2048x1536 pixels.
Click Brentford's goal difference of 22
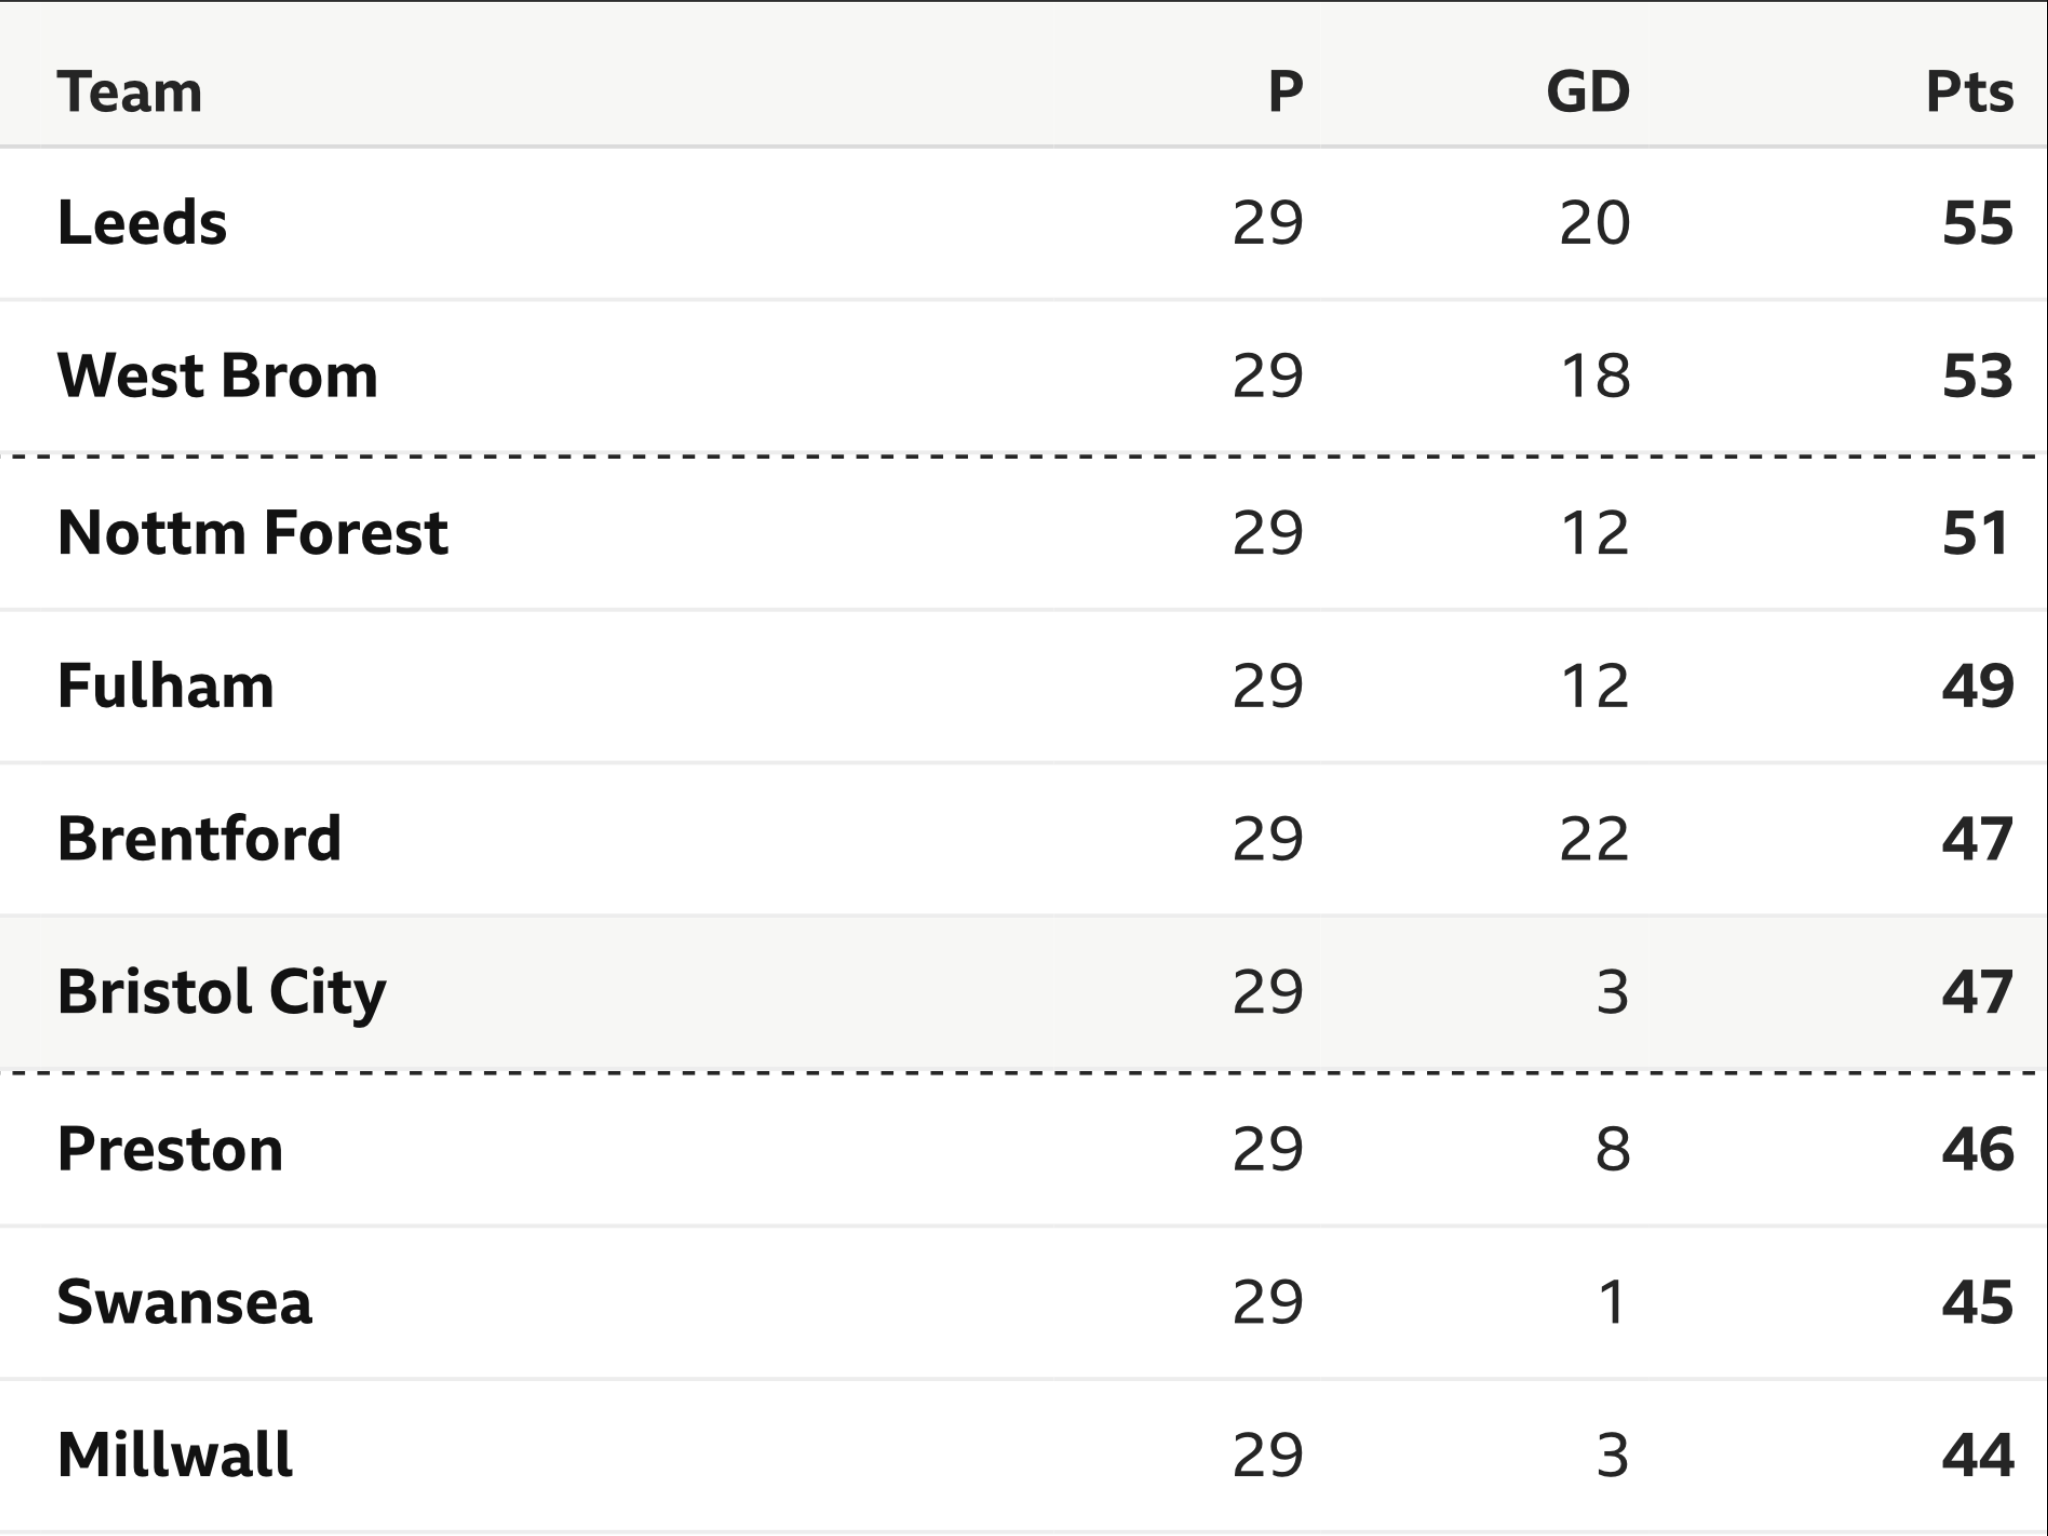tap(1594, 838)
